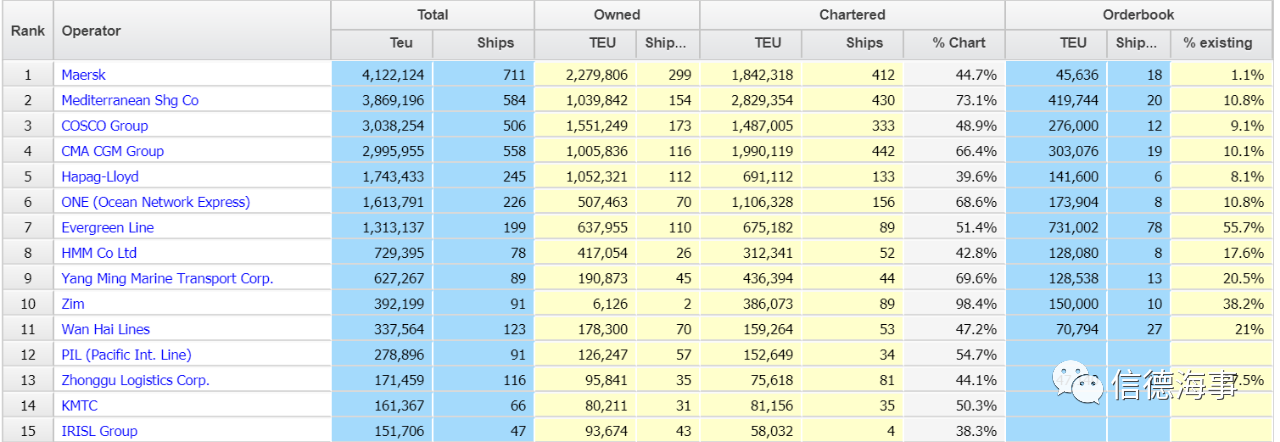Select Zhonggu total ships cell 116
Screen dimensions: 1280x442
[484, 380]
